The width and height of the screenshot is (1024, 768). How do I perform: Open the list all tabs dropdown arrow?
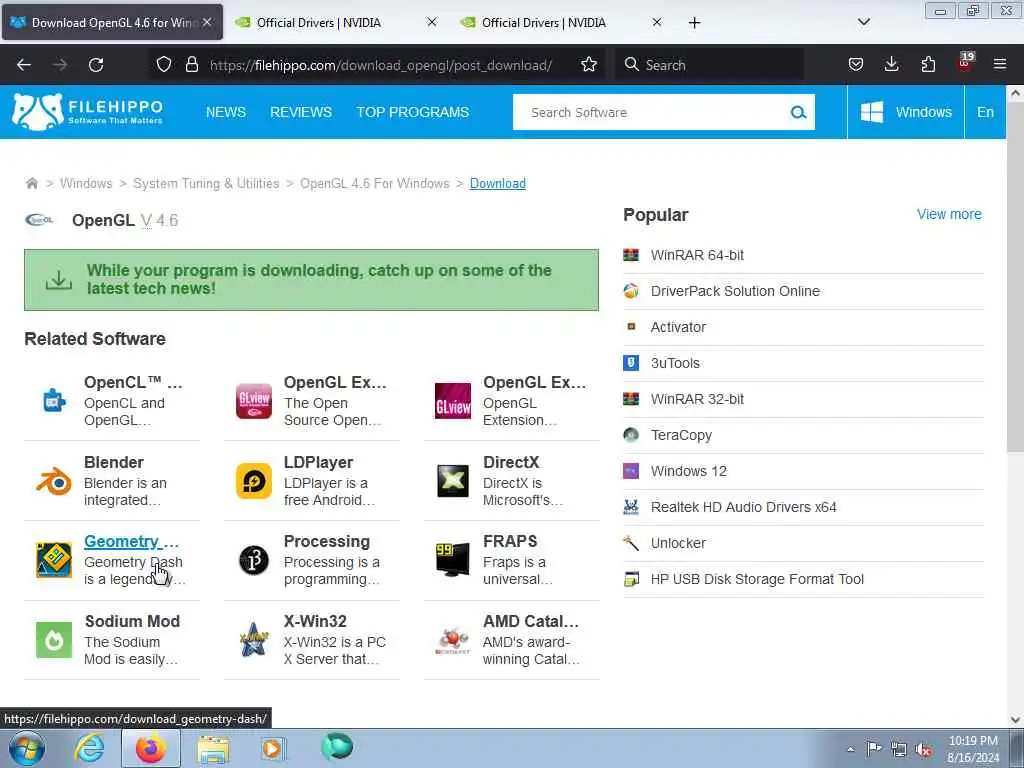tap(863, 22)
